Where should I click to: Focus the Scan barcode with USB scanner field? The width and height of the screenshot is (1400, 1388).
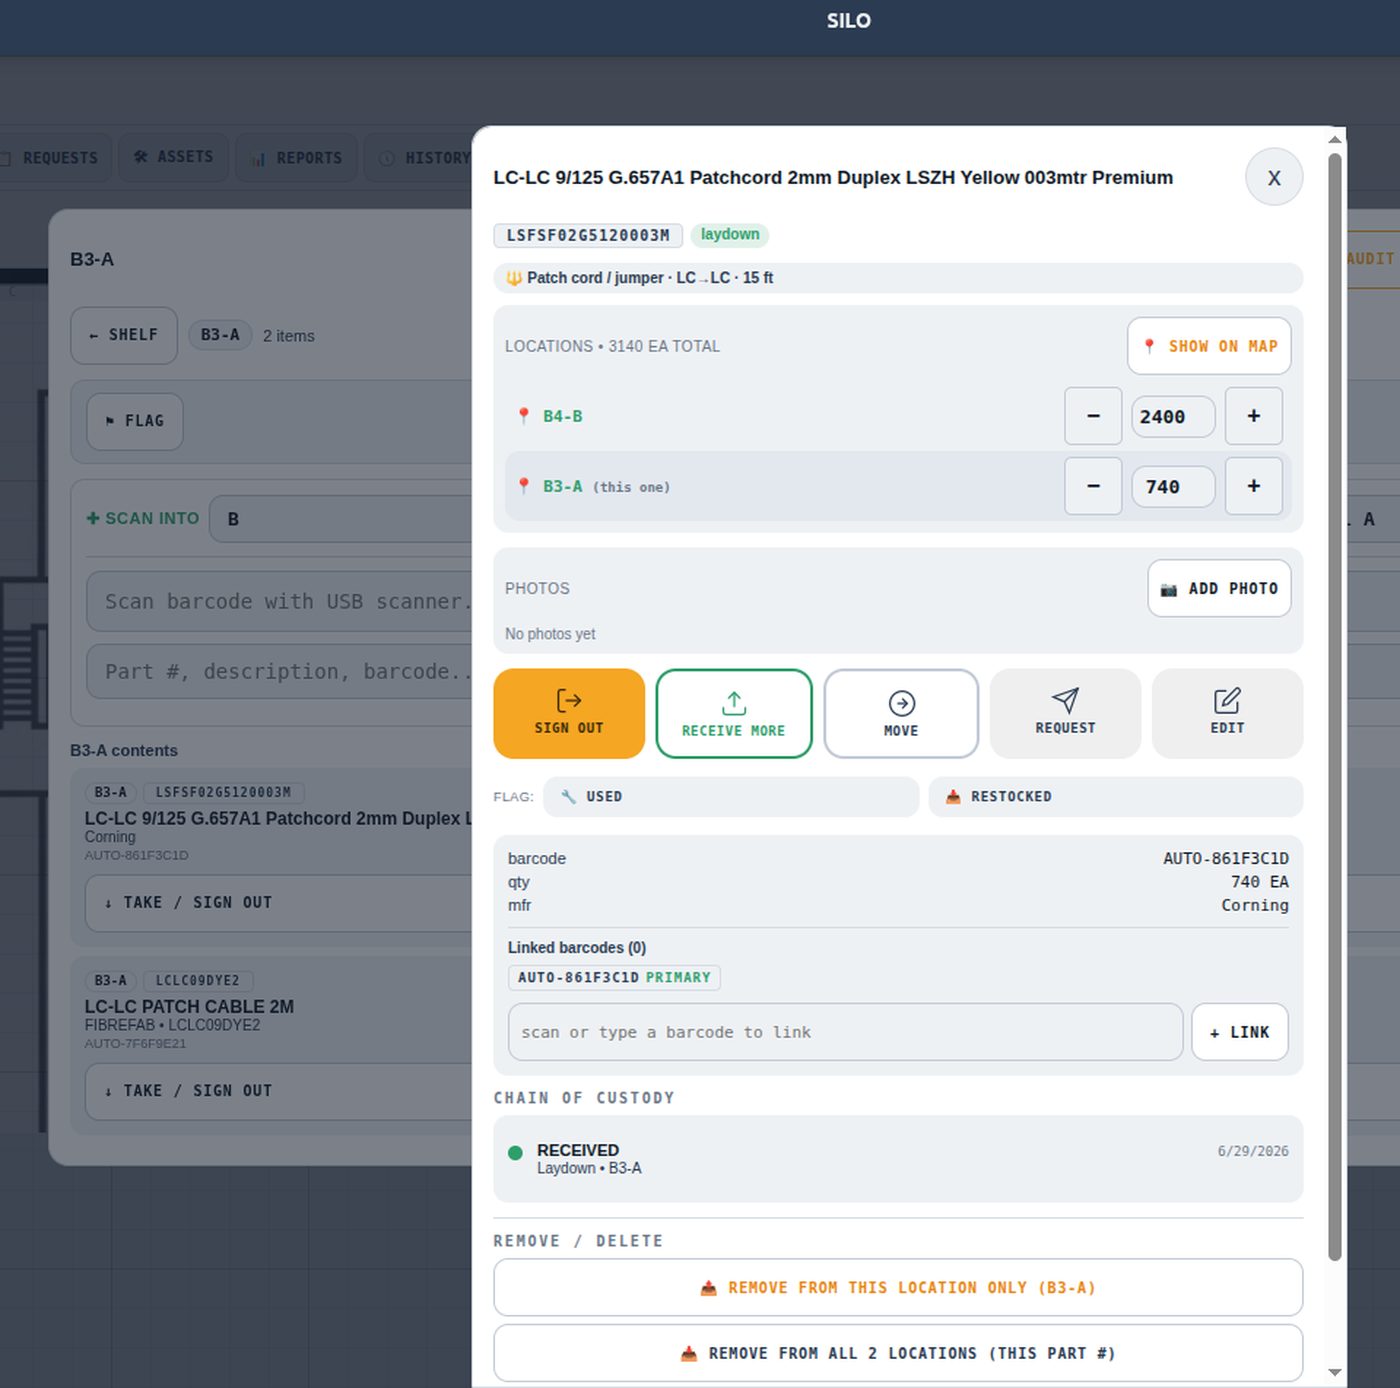pos(280,602)
